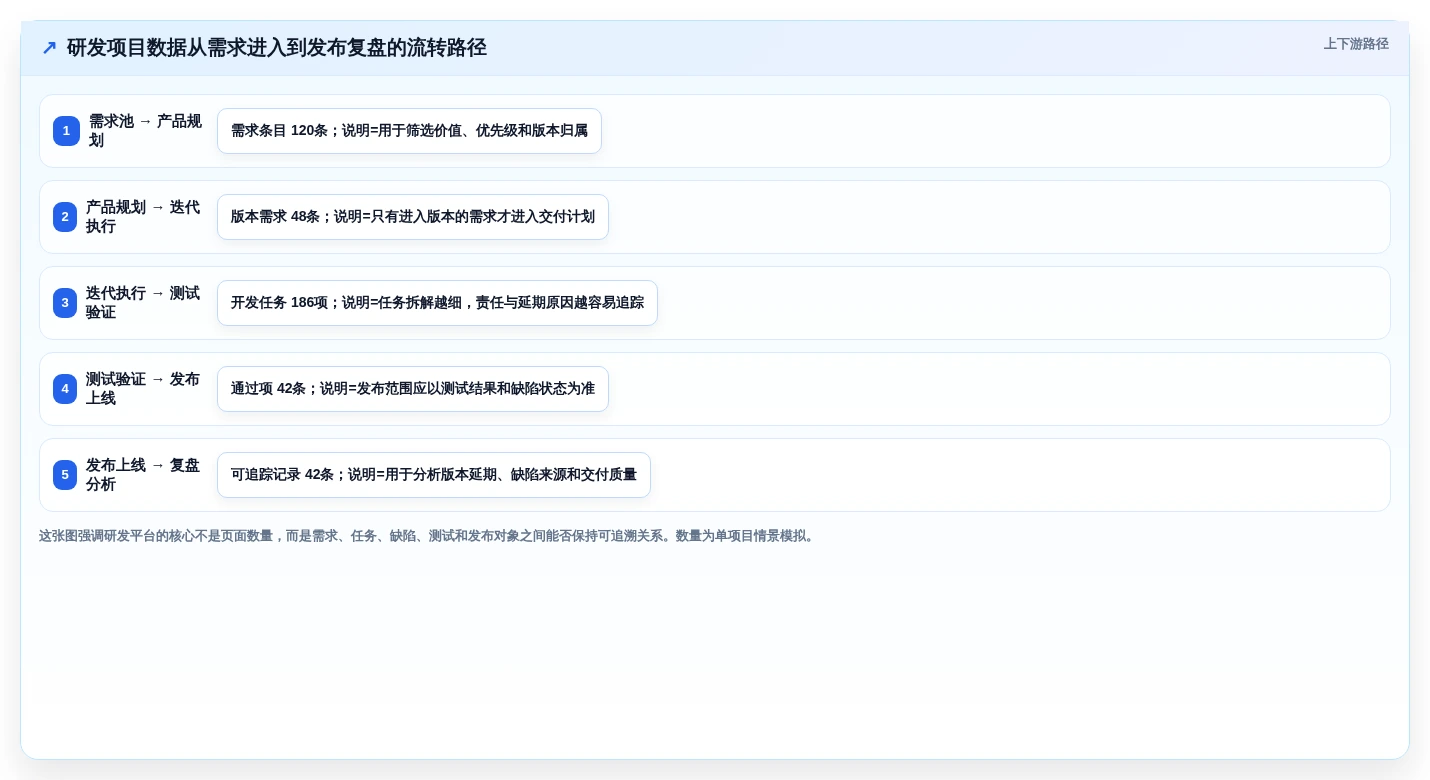Open the 开发任务 186项 detail box

pyautogui.click(x=437, y=303)
